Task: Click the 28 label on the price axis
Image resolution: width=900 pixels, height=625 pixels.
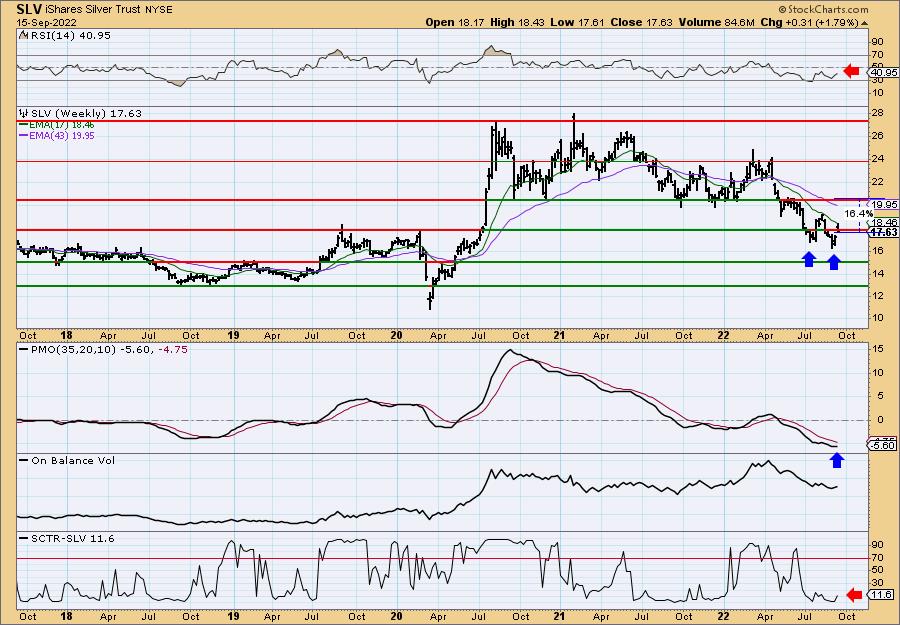Action: coord(876,112)
